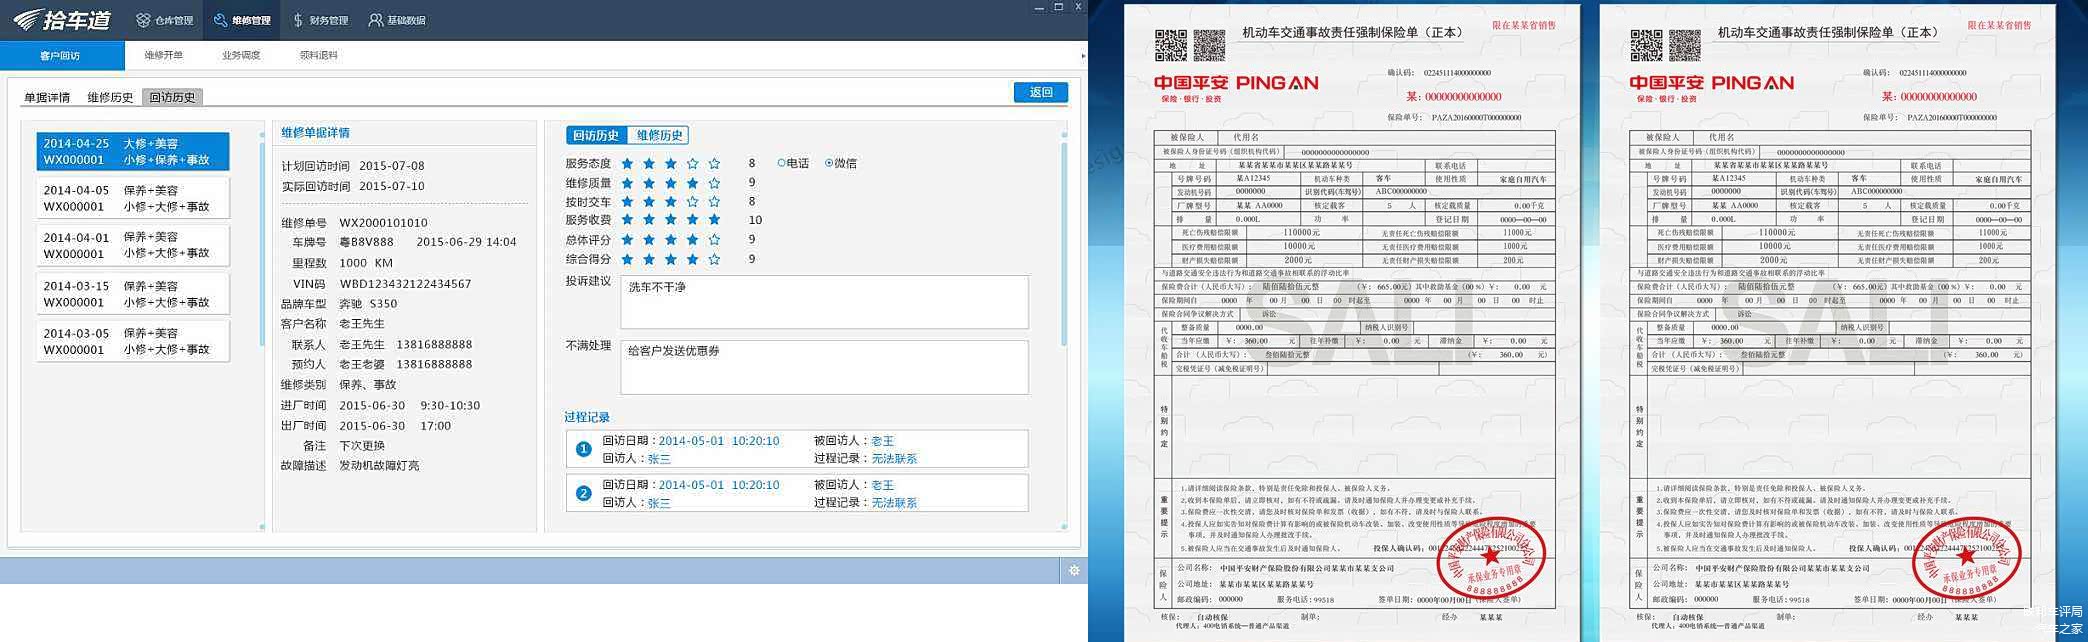Open the 业务调度 sub-tab
The image size is (2088, 642).
pyautogui.click(x=241, y=55)
